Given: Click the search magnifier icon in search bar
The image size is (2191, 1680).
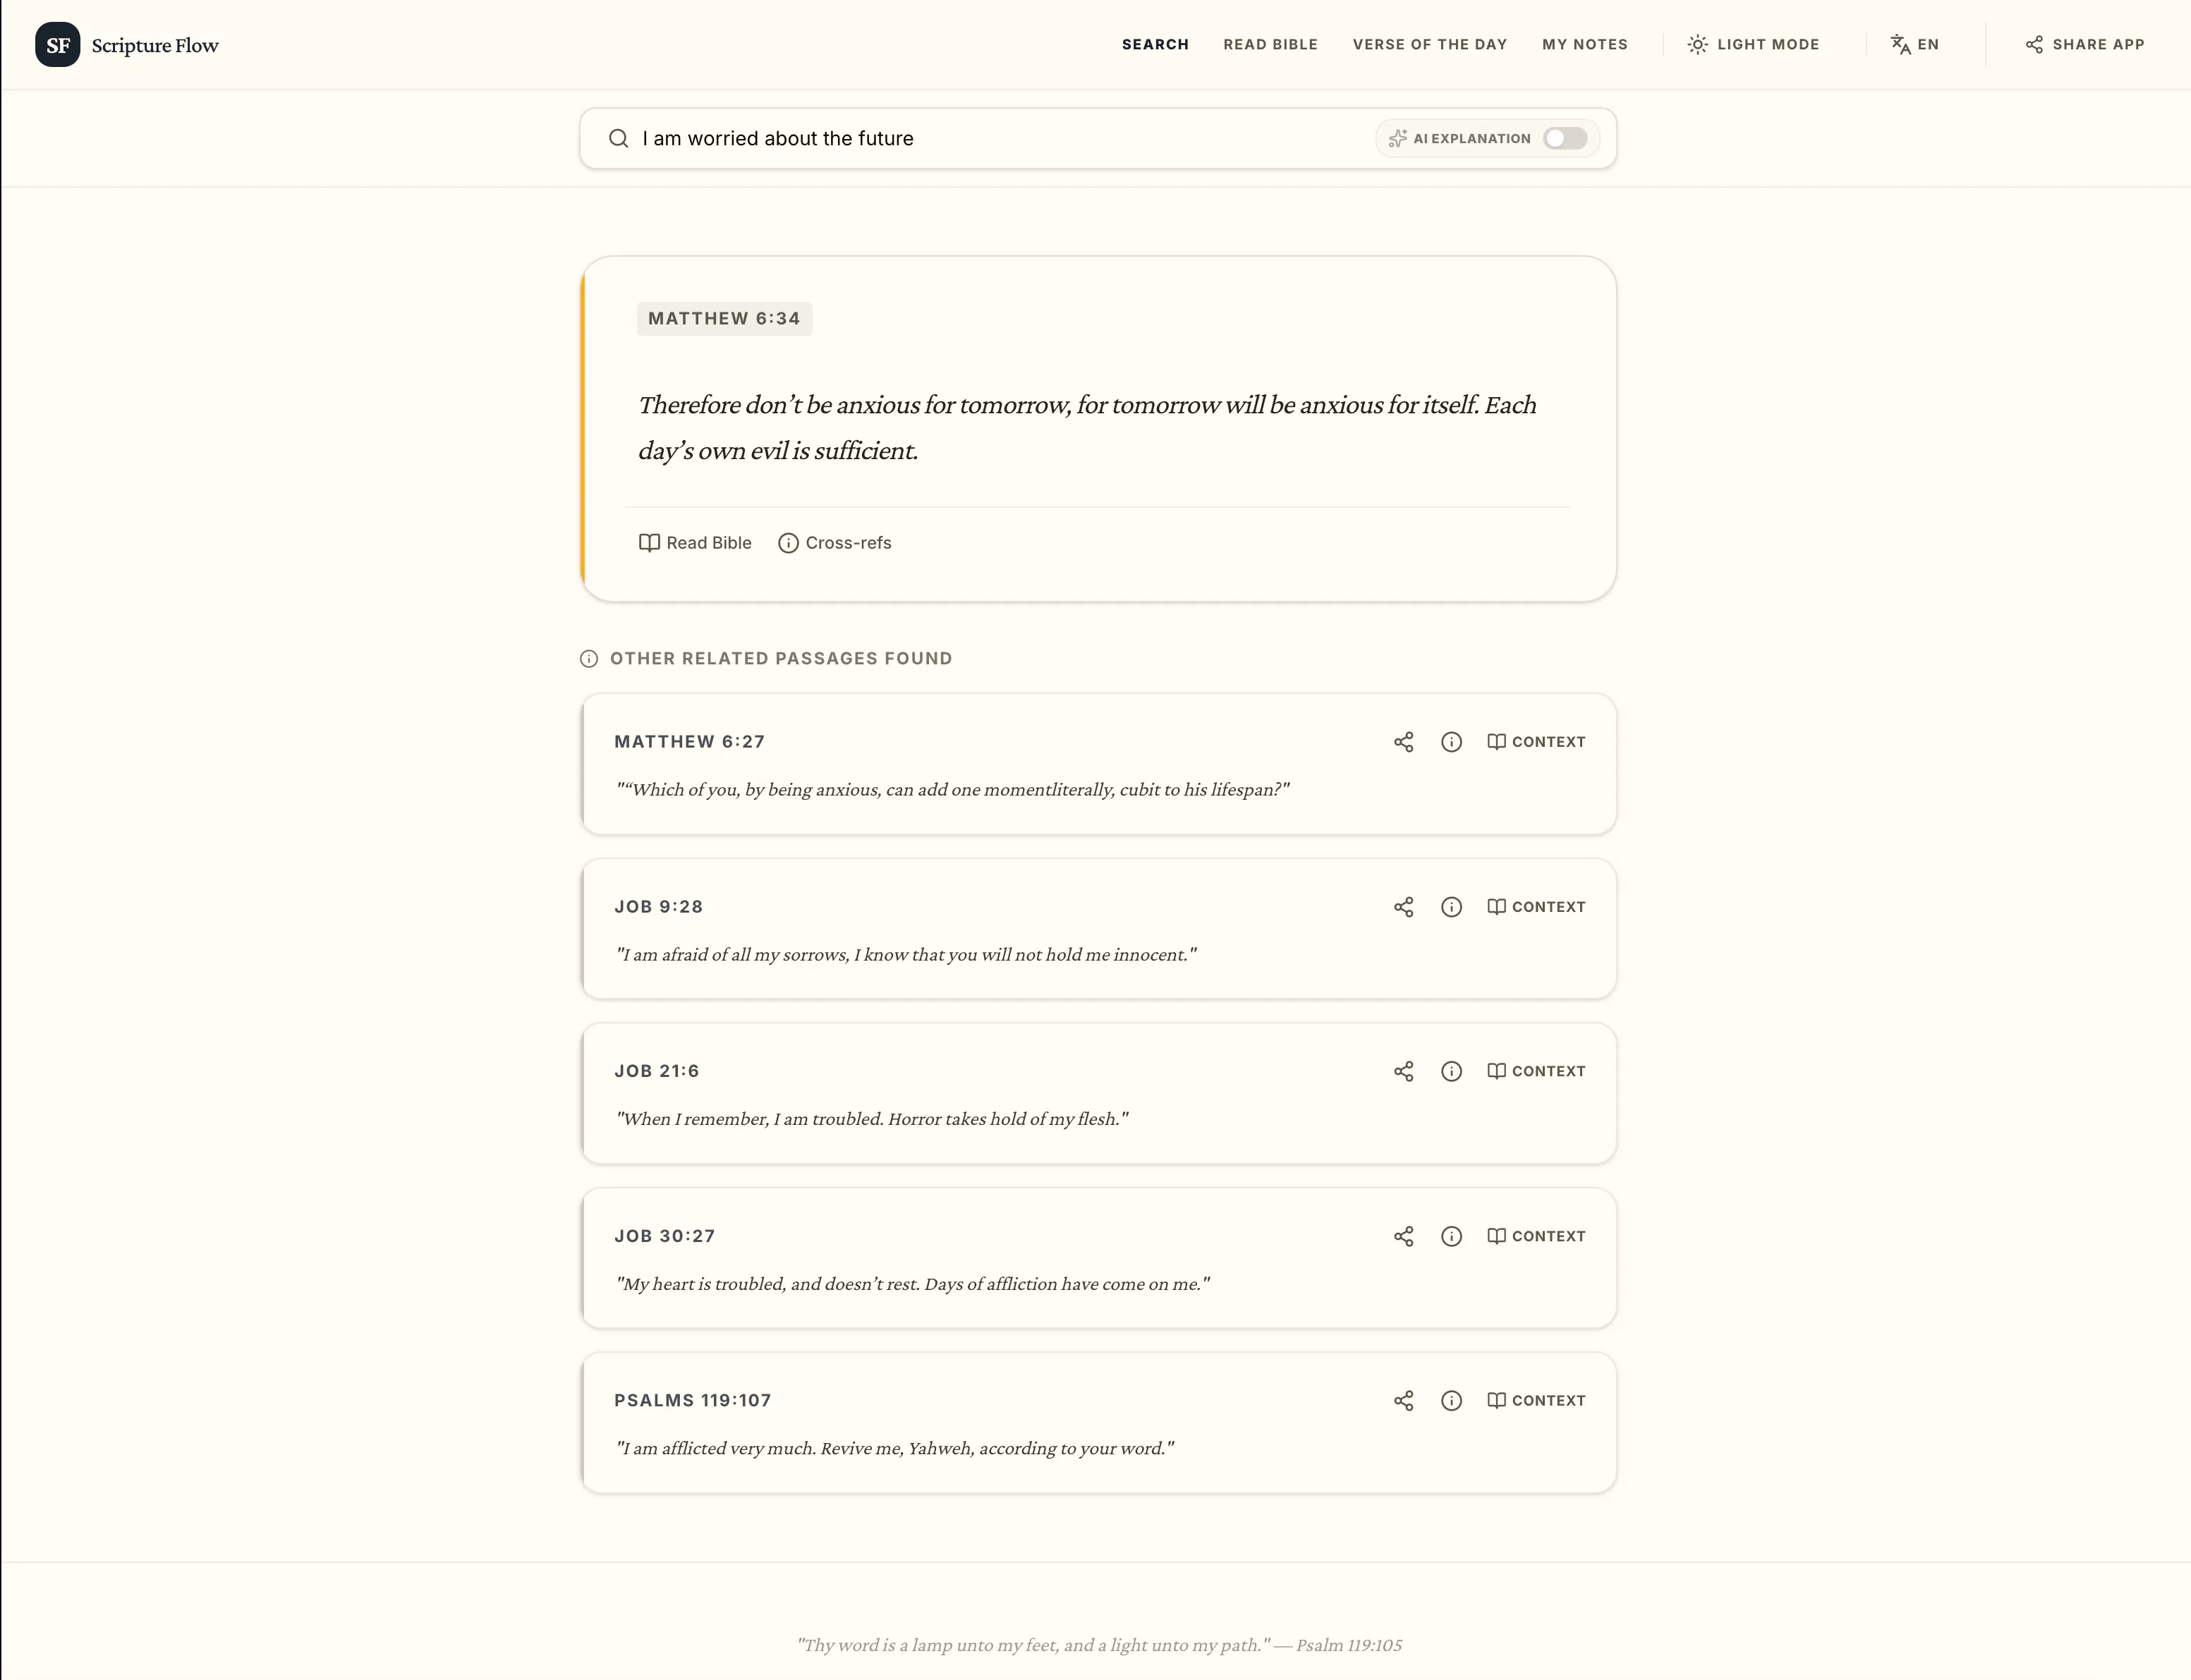Looking at the screenshot, I should (x=619, y=138).
